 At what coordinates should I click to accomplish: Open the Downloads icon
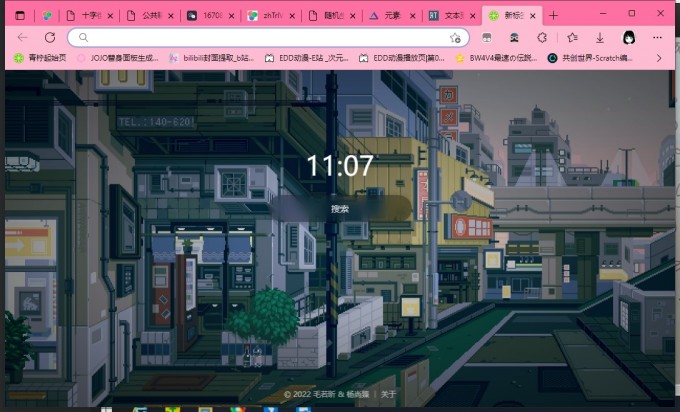tap(600, 38)
